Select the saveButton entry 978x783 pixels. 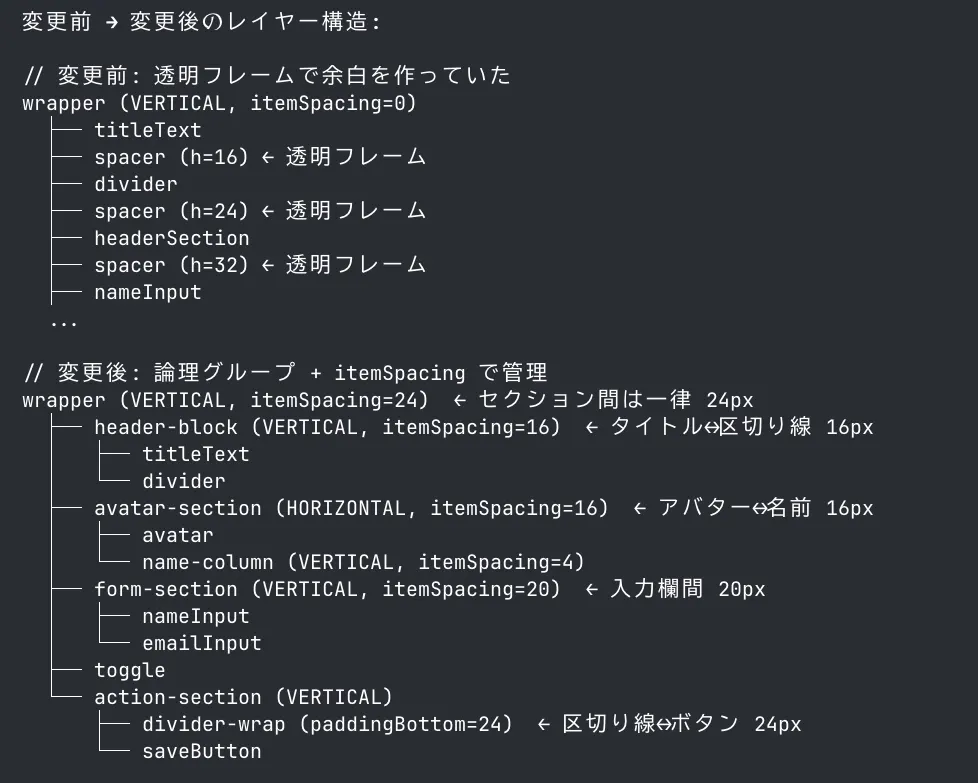tap(201, 751)
